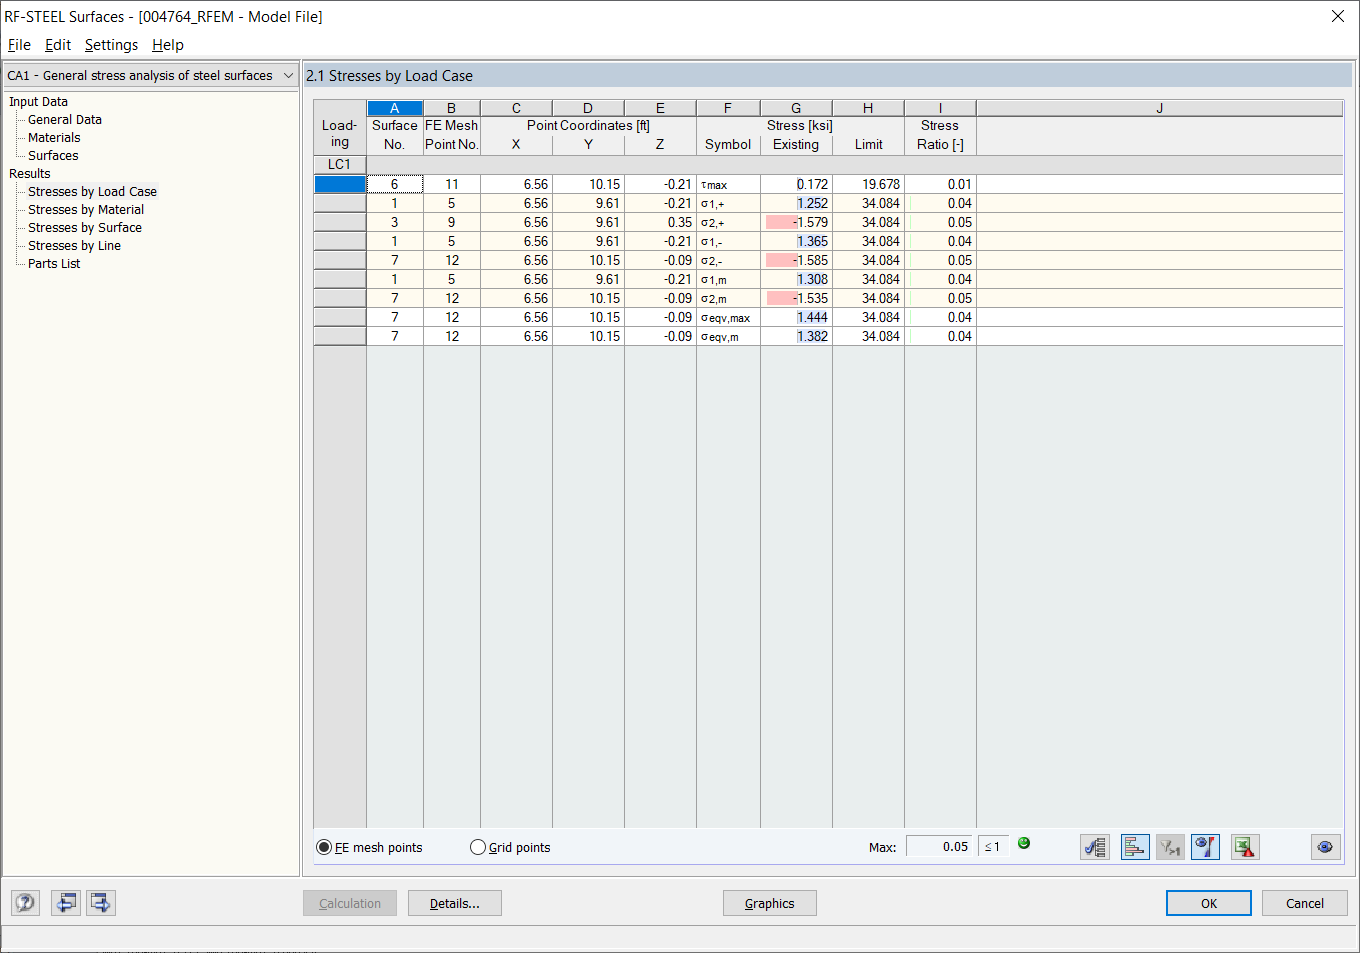Viewport: 1360px width, 953px height.
Task: Select the FE mesh points radio button
Action: click(323, 846)
